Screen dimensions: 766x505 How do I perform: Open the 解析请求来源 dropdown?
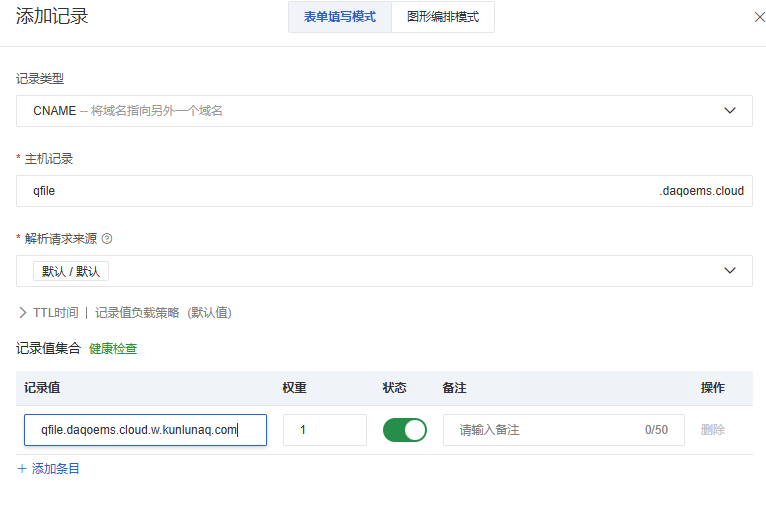730,271
